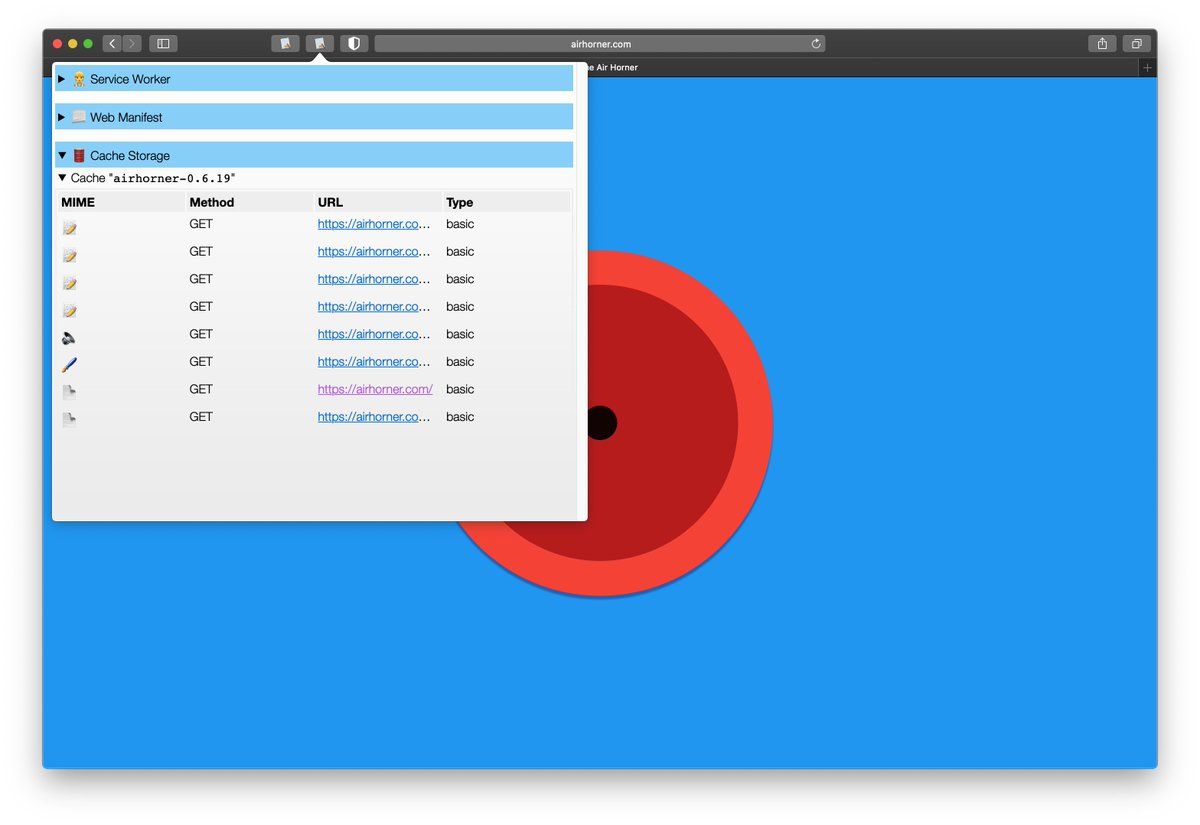
Task: Click the paintbrush MIME icon in the cache table
Action: 69,365
